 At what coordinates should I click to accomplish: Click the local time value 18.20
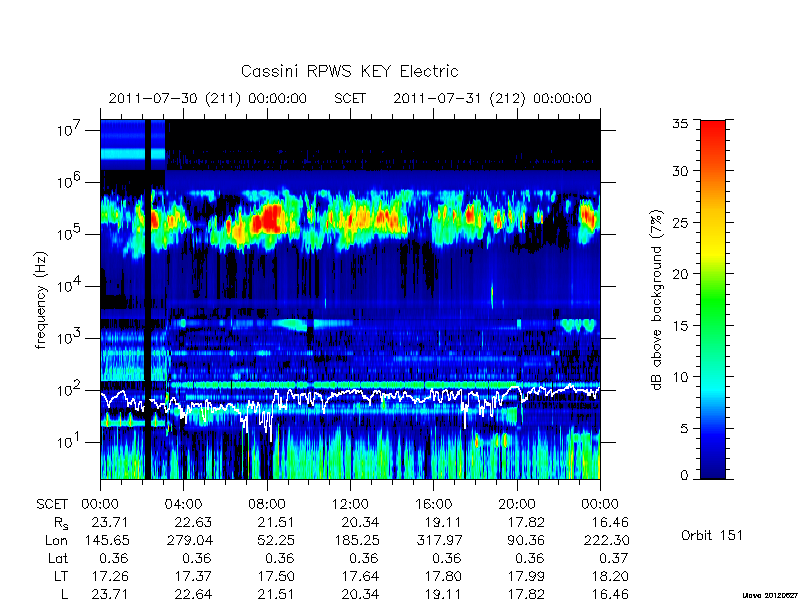pos(610,577)
